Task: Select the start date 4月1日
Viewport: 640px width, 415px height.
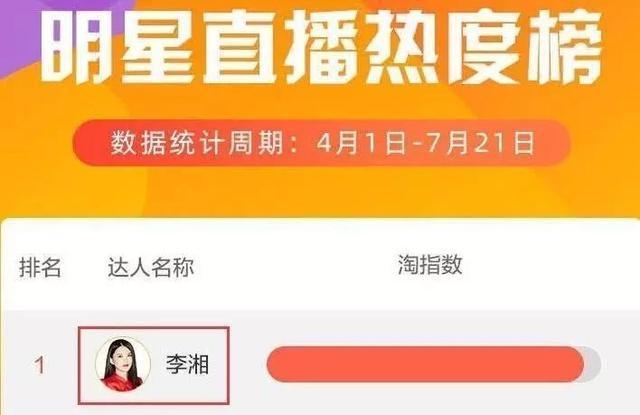Action: (x=362, y=143)
